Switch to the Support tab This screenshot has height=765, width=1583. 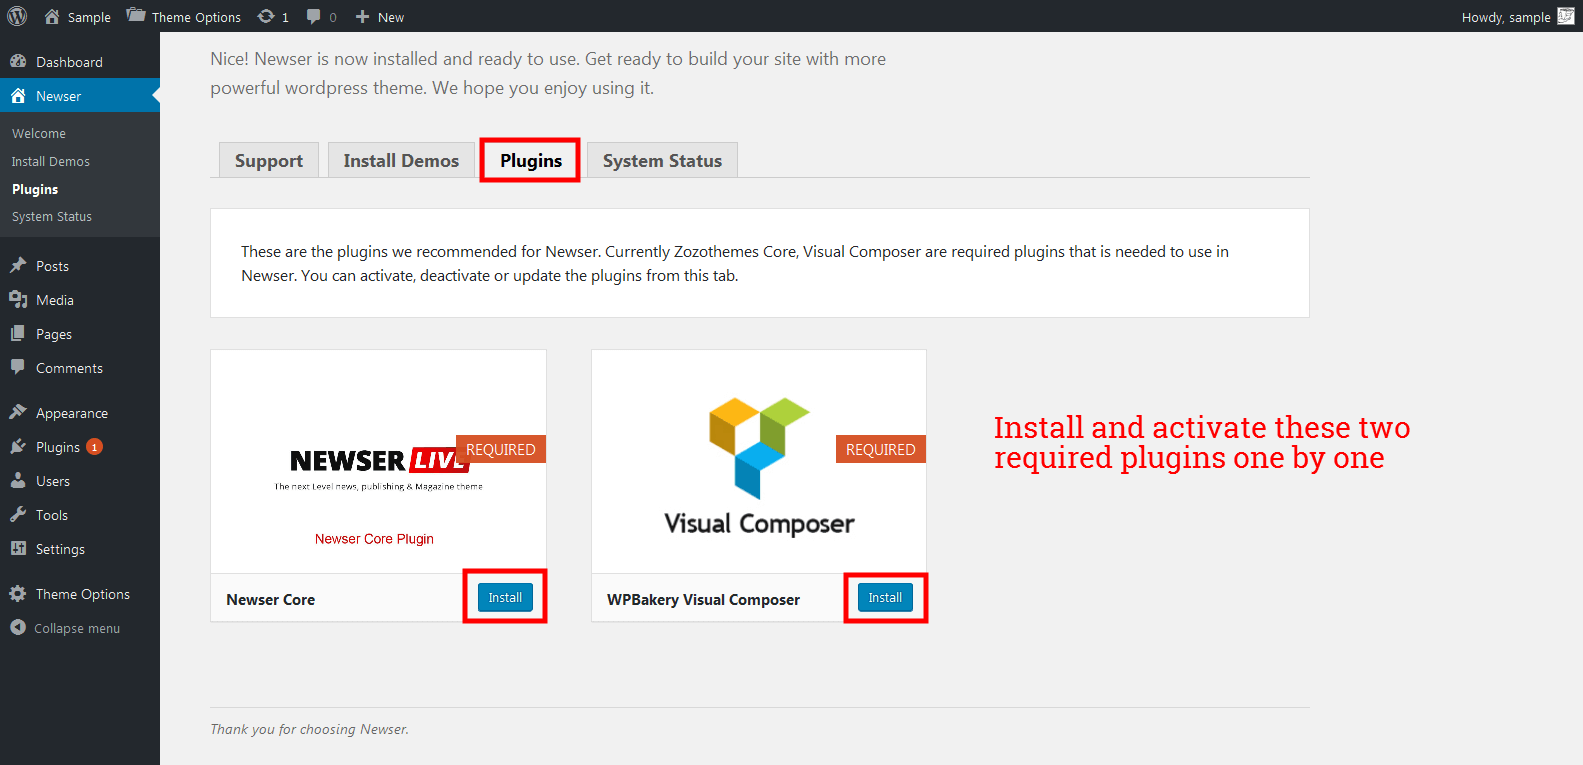268,161
